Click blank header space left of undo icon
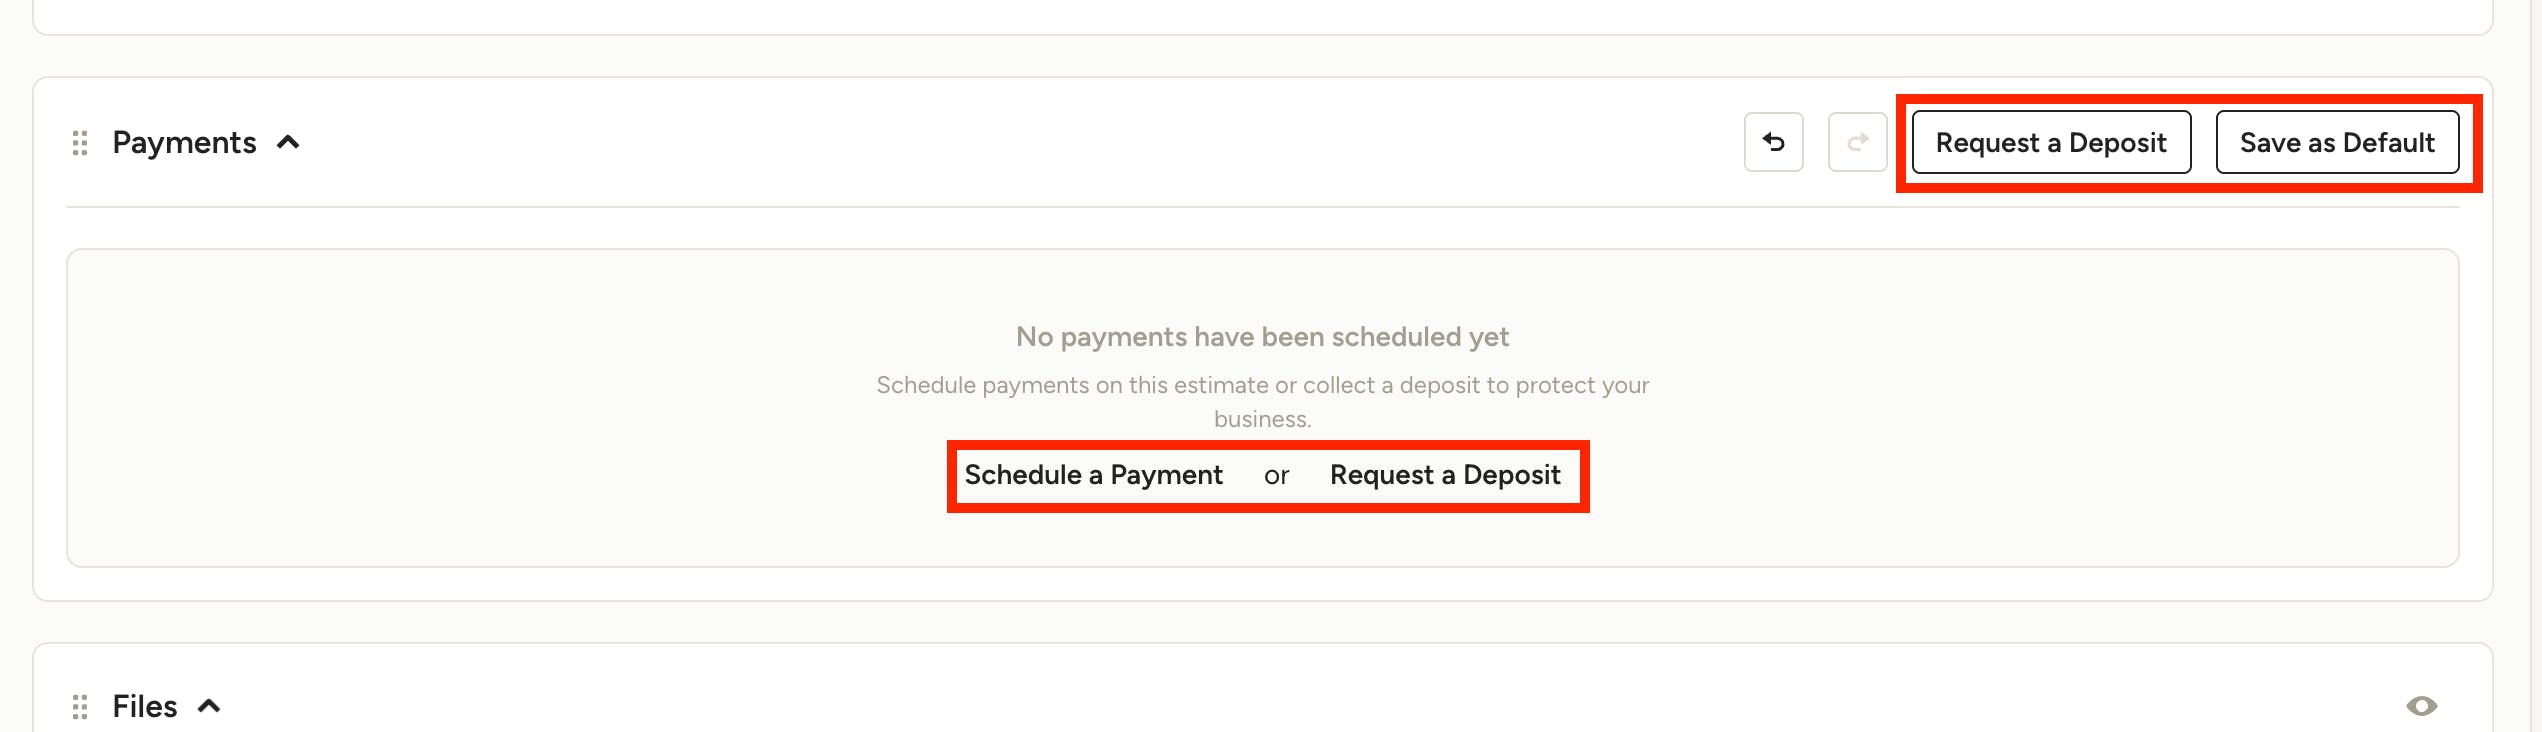This screenshot has width=2542, height=732. pyautogui.click(x=1000, y=142)
